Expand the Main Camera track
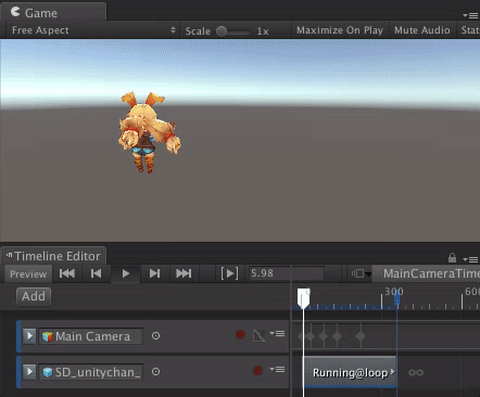Viewport: 480px width, 397px height. 29,336
